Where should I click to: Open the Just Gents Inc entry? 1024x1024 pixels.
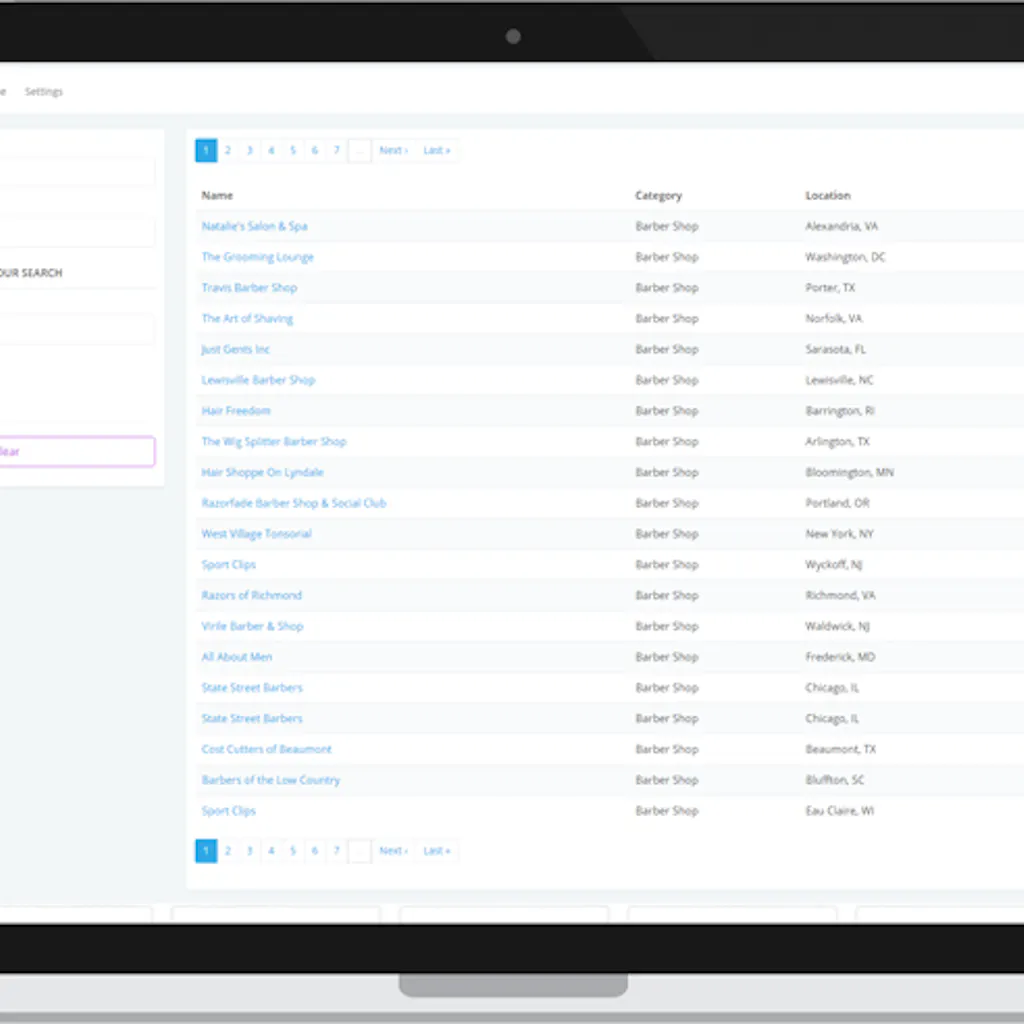tap(235, 350)
